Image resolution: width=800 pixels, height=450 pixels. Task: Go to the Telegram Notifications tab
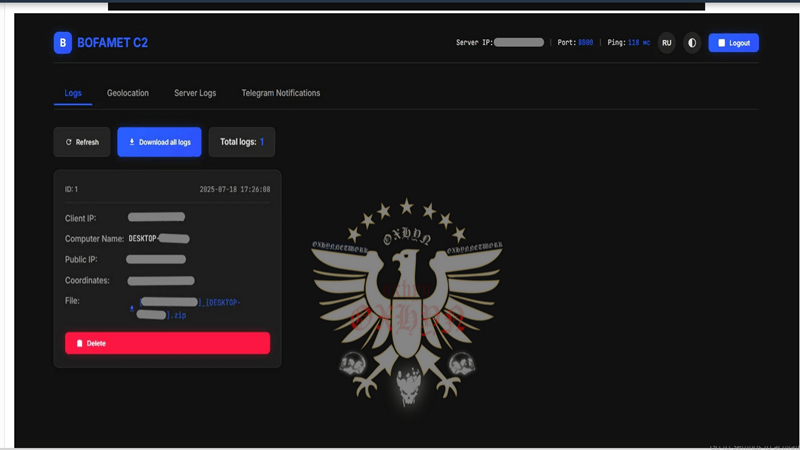pos(281,93)
